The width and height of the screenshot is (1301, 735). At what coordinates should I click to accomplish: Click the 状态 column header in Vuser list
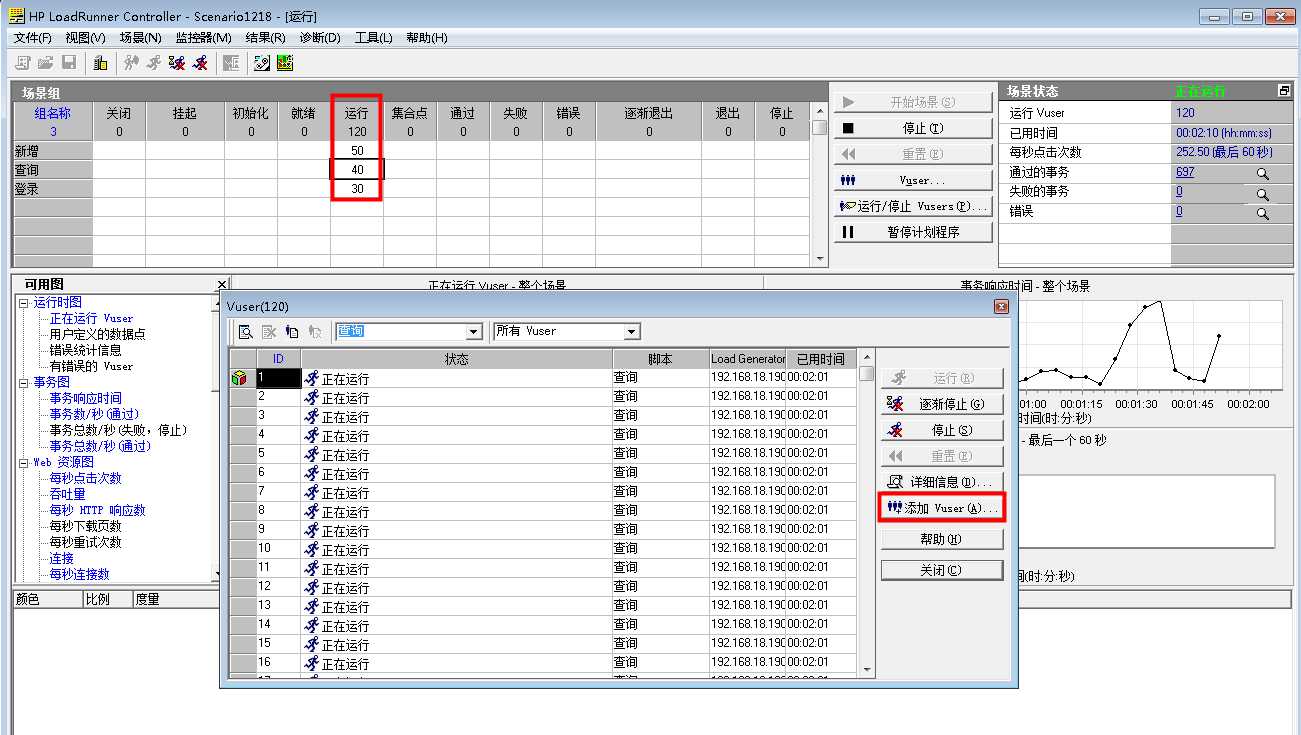click(x=456, y=359)
